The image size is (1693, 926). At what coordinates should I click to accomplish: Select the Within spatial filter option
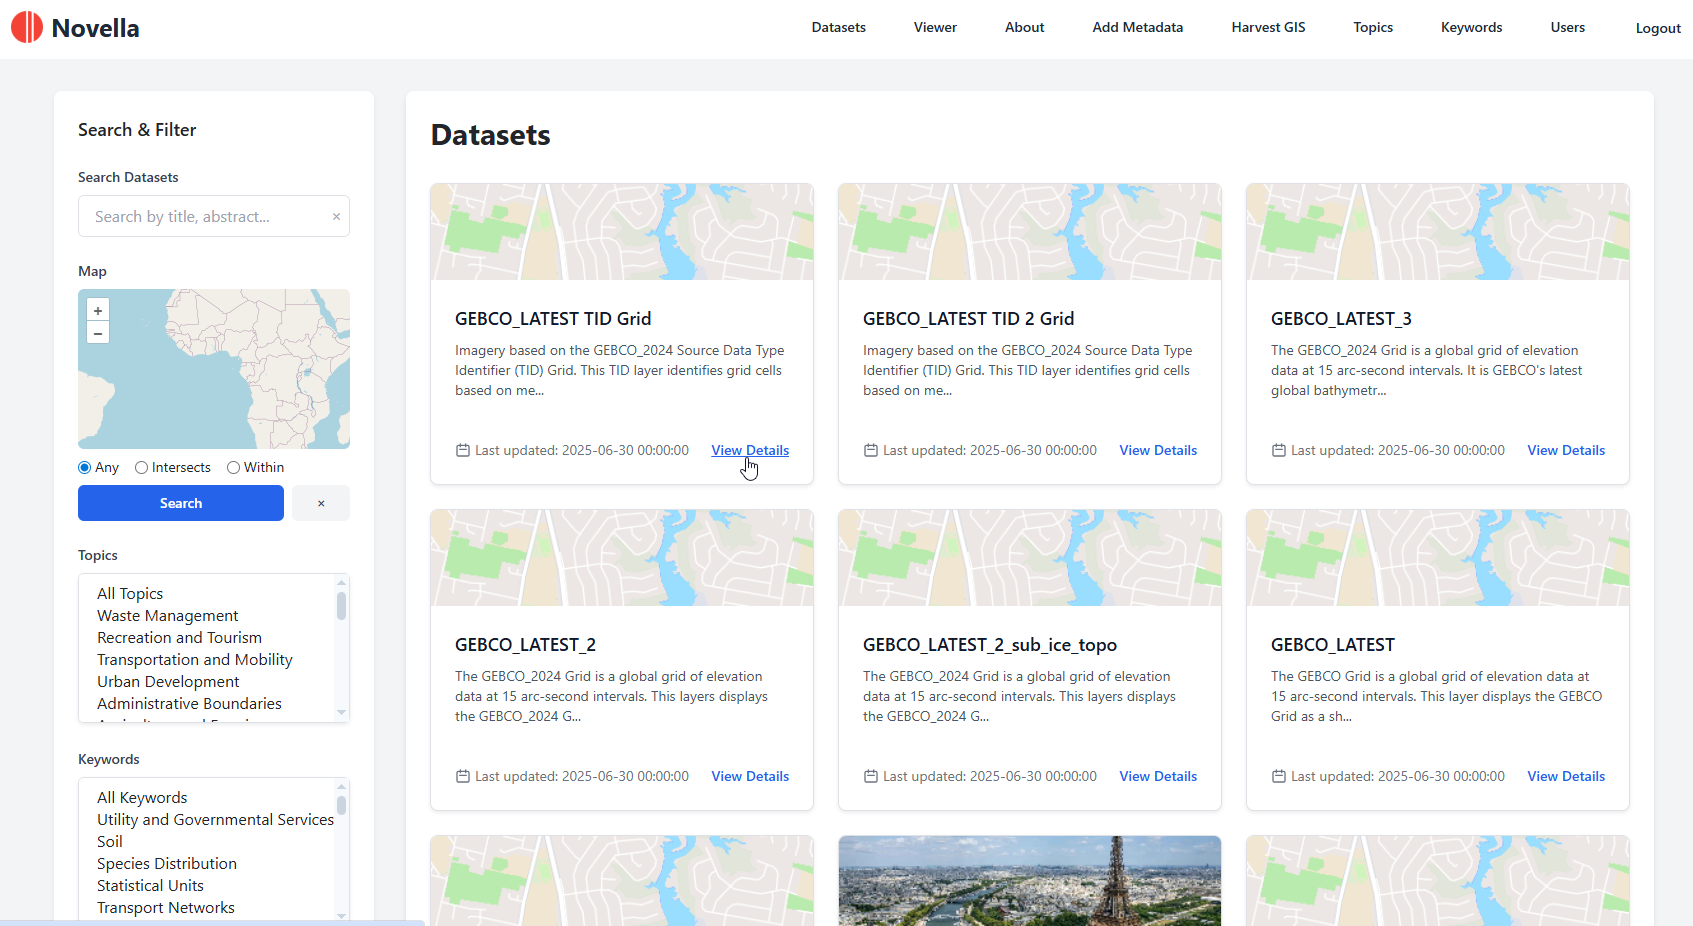(x=234, y=468)
